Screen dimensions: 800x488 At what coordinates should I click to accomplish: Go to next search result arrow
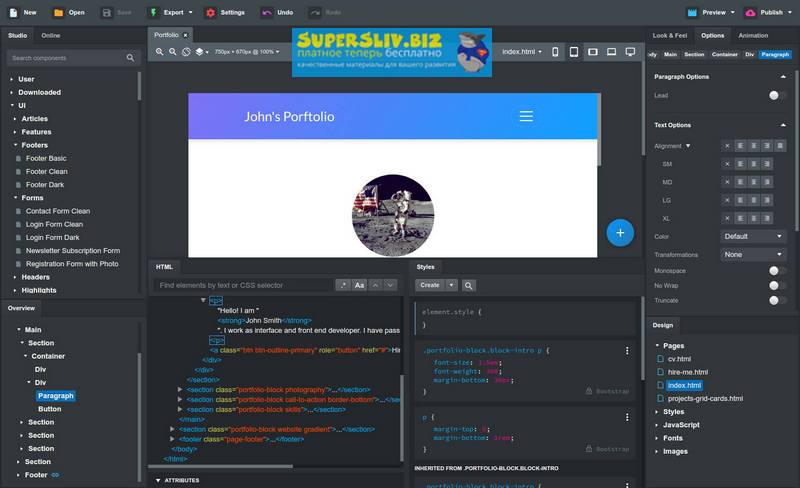coord(390,285)
